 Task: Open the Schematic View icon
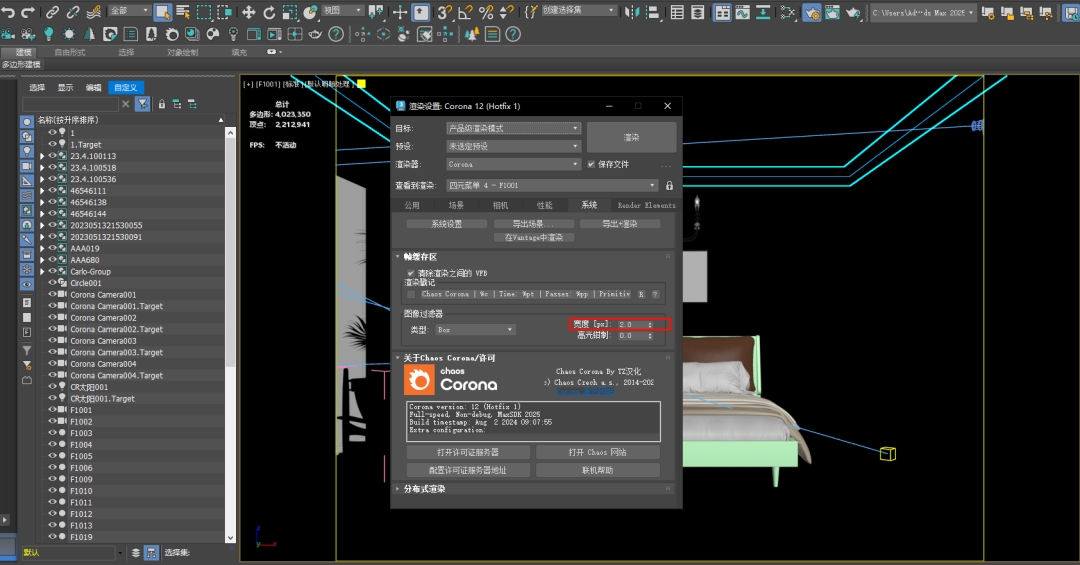763,12
